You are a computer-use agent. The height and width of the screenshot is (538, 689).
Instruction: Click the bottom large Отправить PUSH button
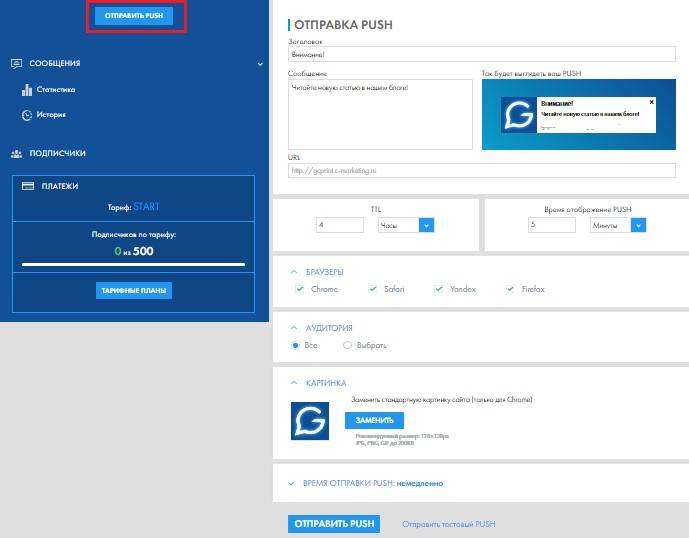[x=334, y=524]
